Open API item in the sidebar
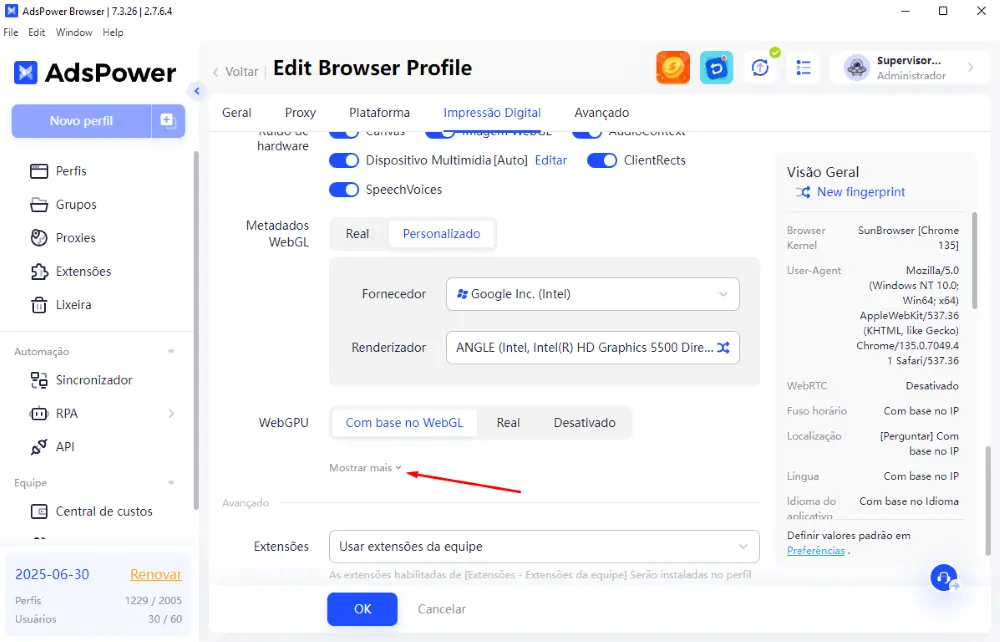1000x642 pixels. coord(53,447)
